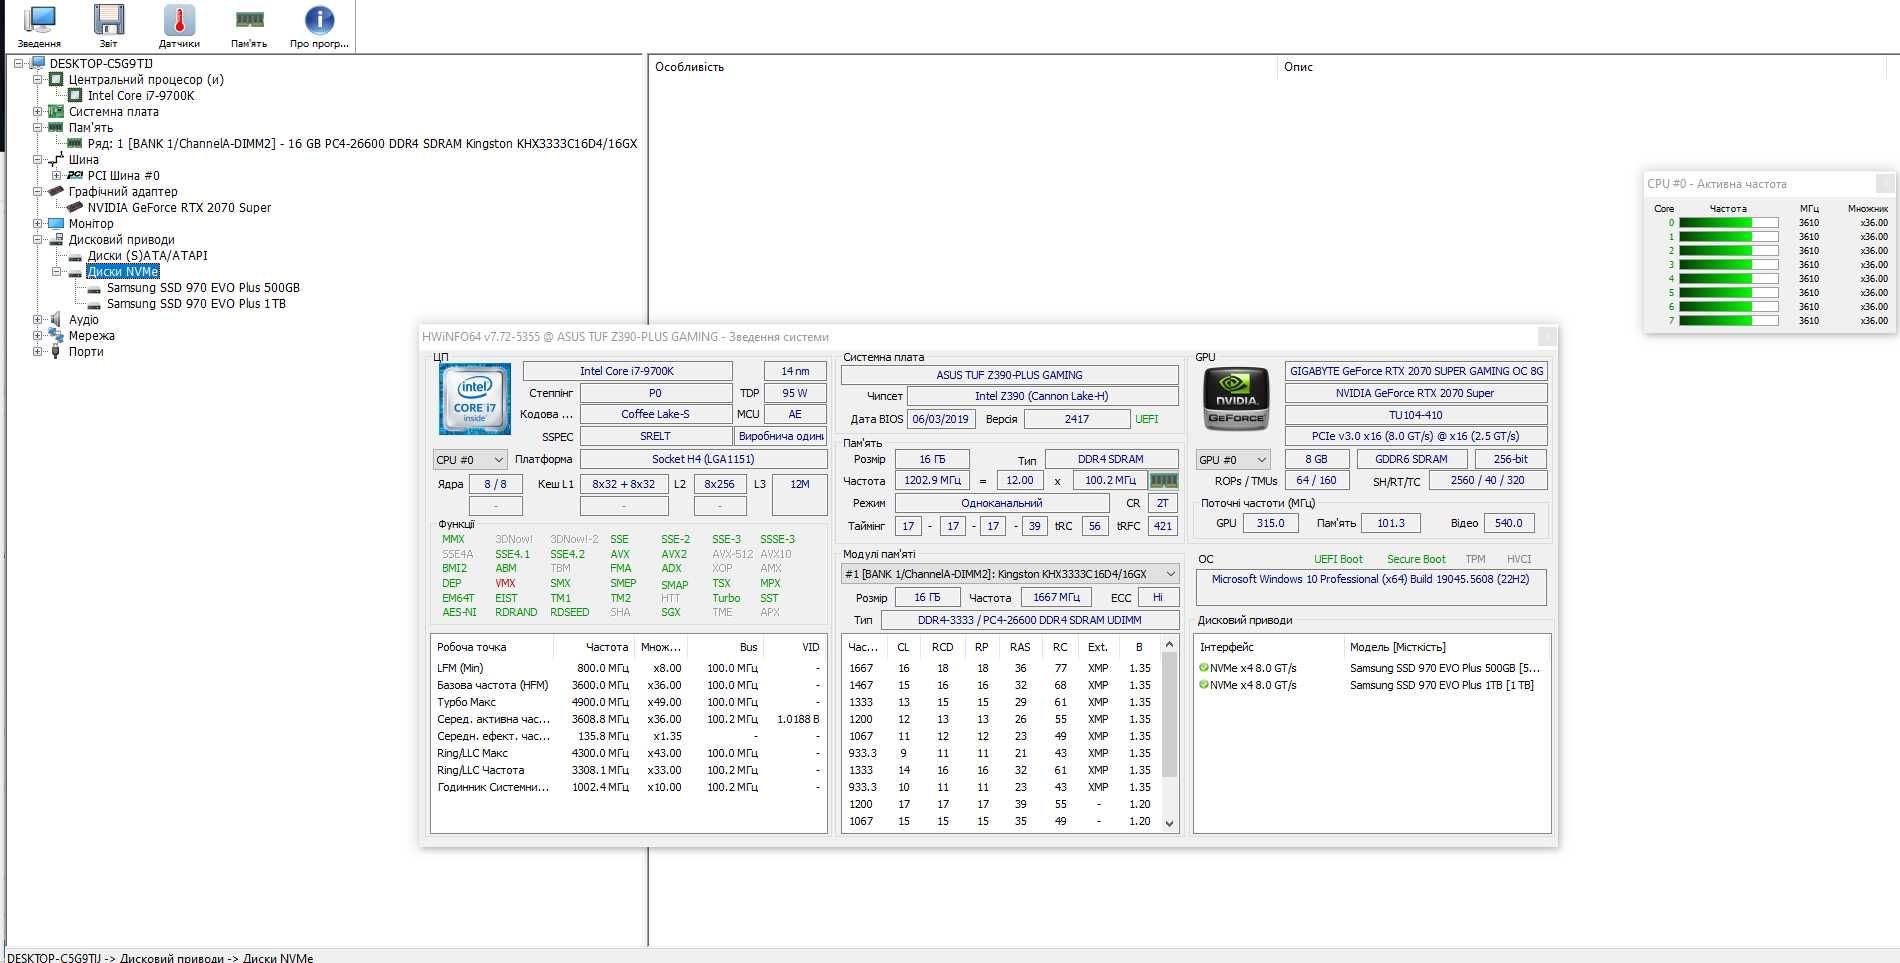1900x963 pixels.
Task: Click the PCI icon beside PCI Шина #0
Action: pos(75,175)
